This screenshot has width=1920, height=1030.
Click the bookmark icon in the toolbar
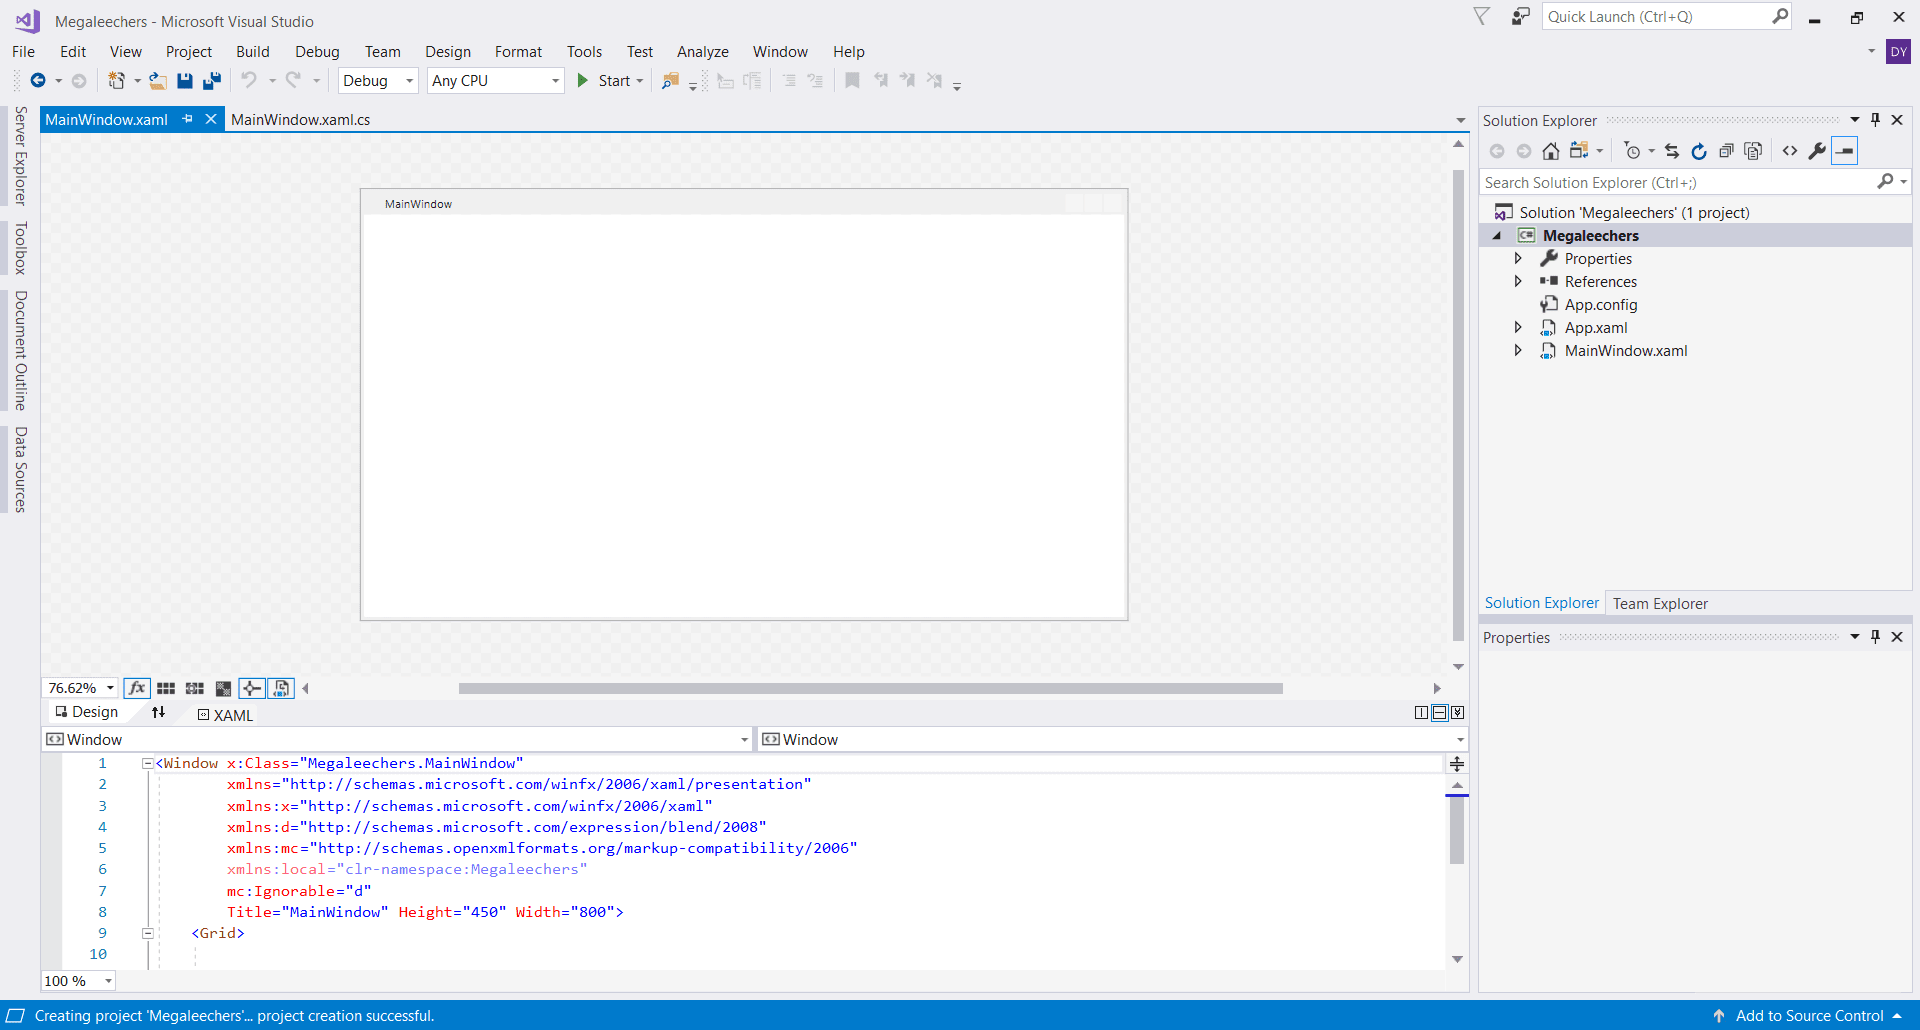tap(852, 80)
